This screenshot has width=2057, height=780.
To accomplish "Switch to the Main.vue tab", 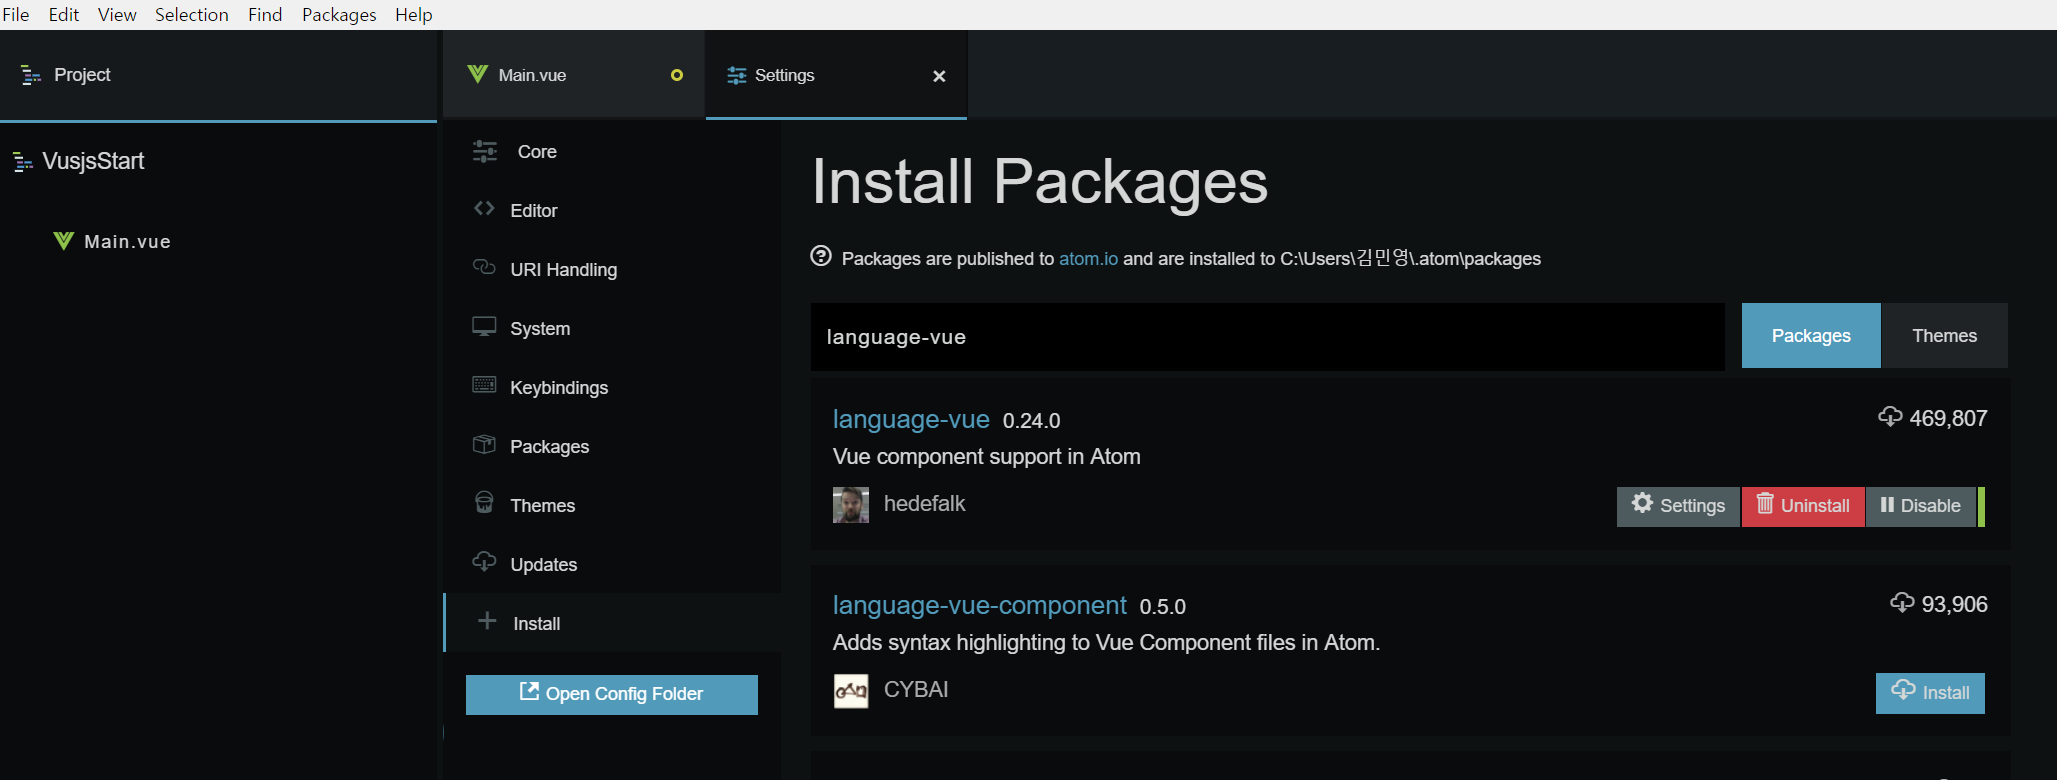I will (574, 75).
